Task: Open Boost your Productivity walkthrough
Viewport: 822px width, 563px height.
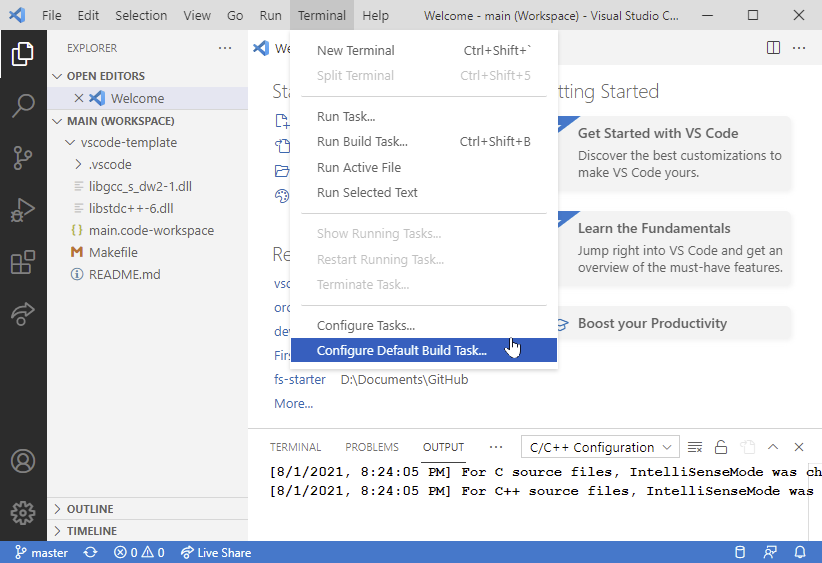Action: tap(674, 323)
